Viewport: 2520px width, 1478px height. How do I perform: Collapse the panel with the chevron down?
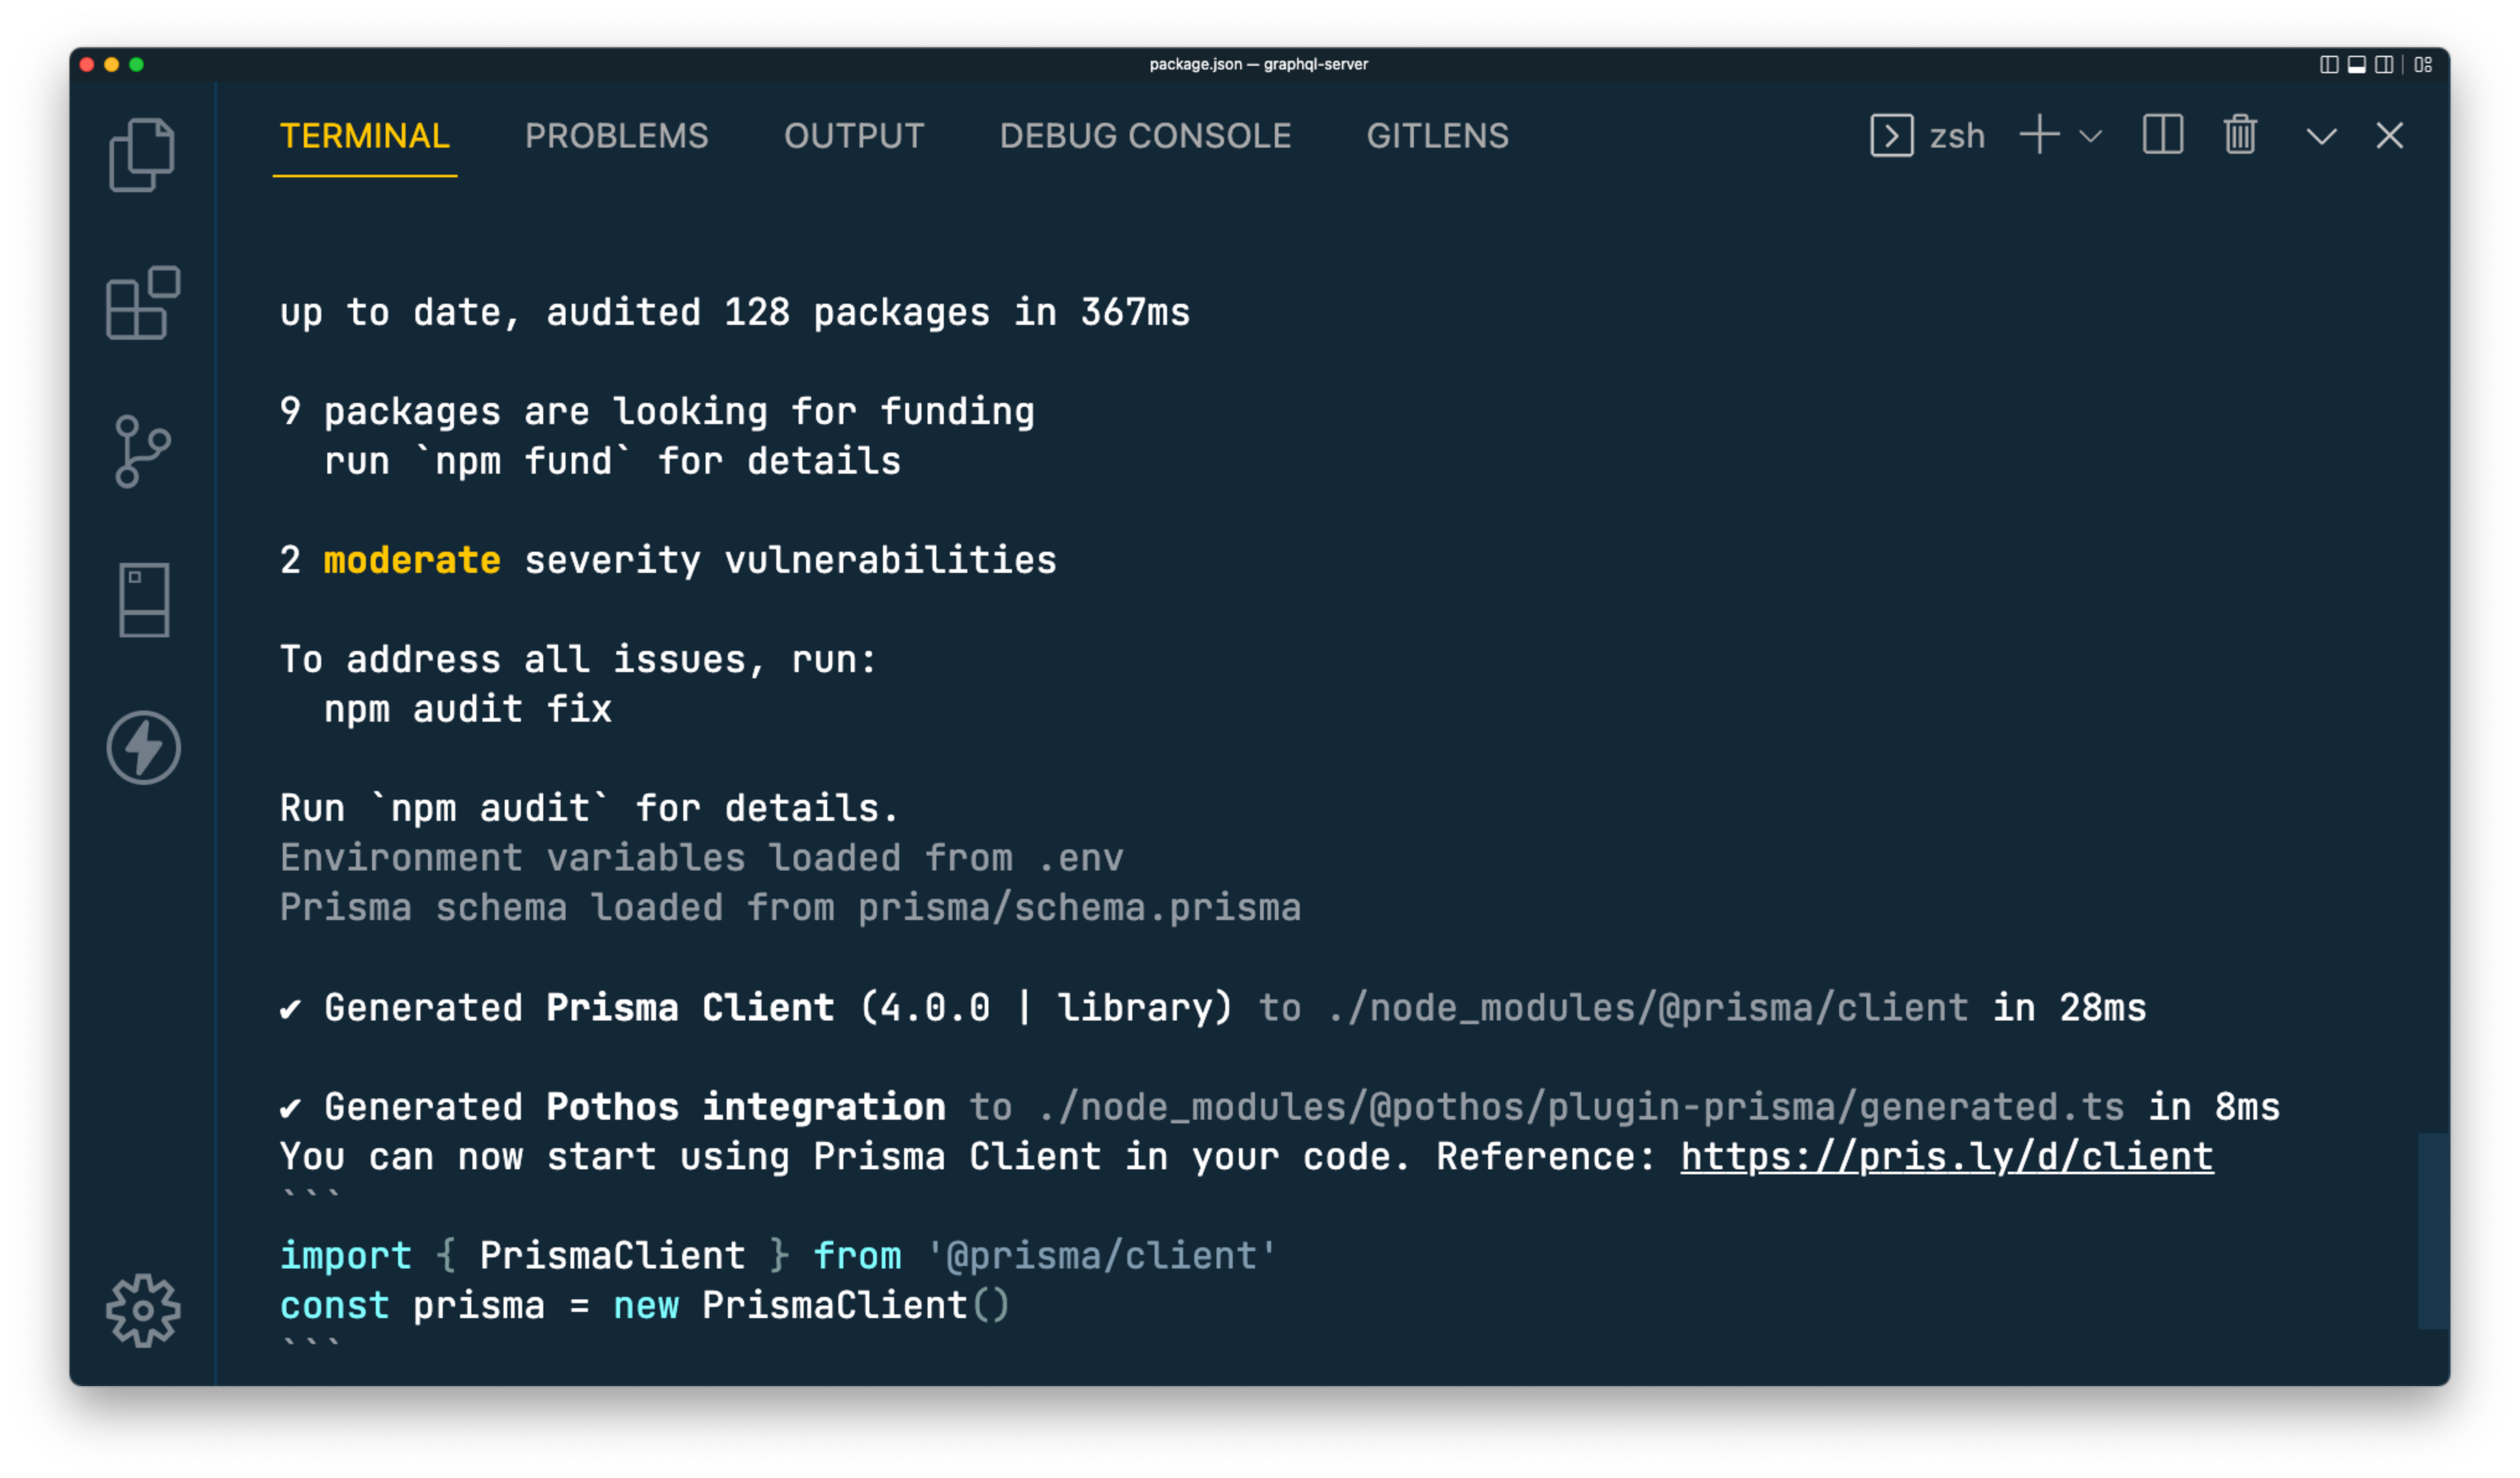point(2321,136)
